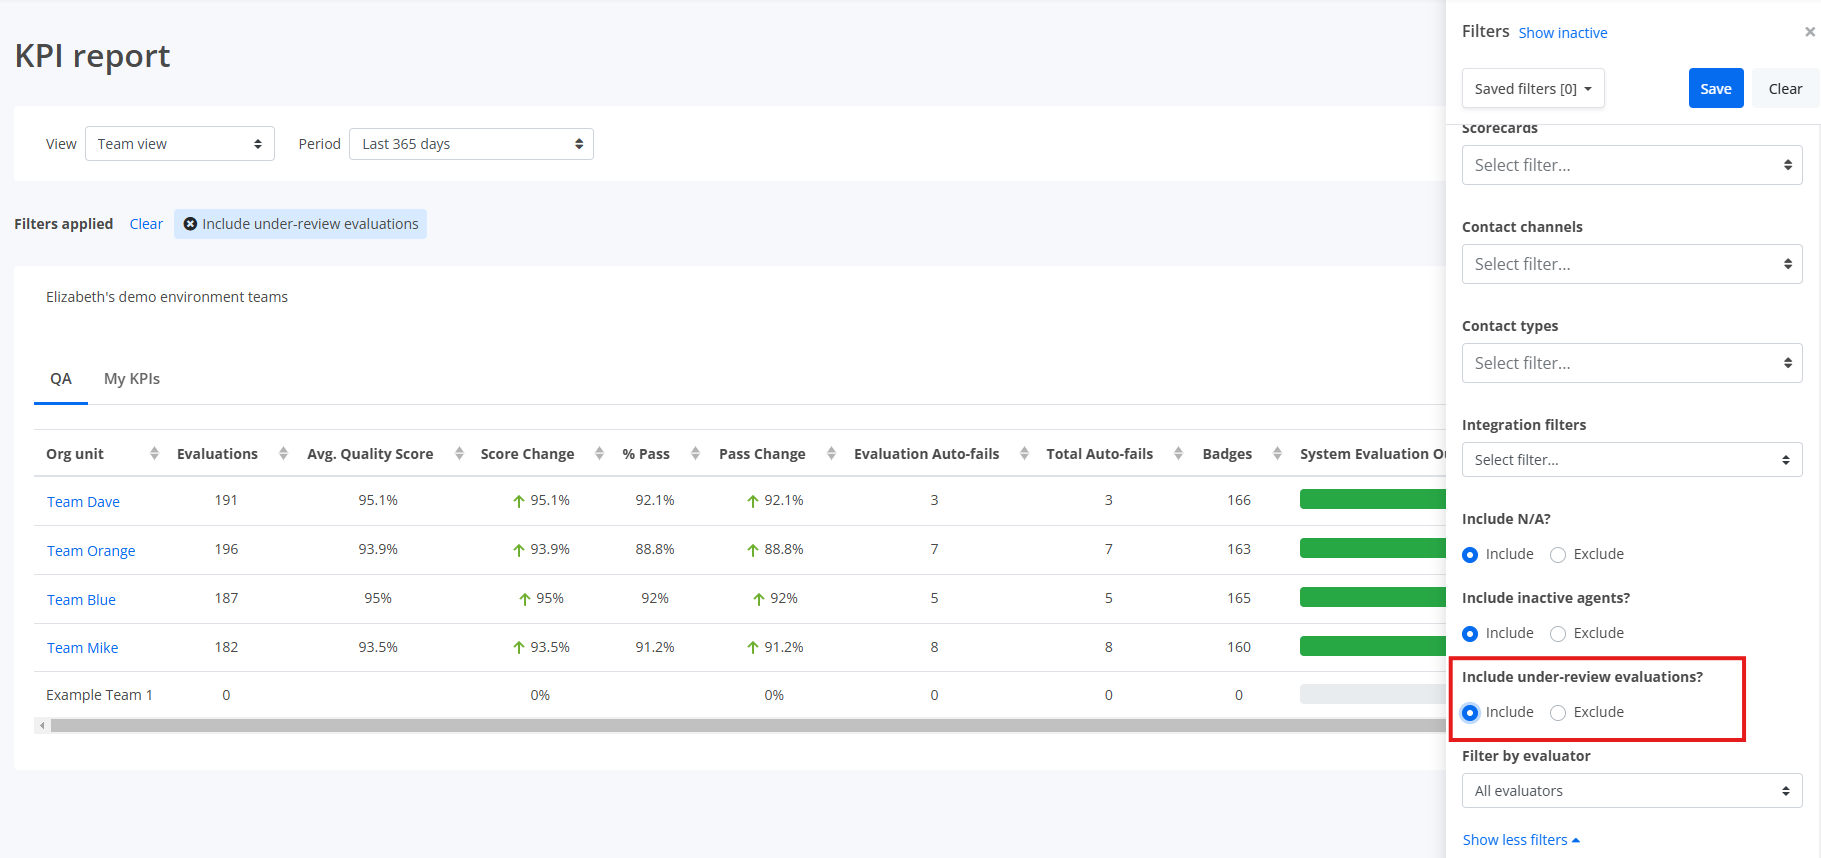Open the Last 365 days period dropdown
The height and width of the screenshot is (858, 1821).
(x=471, y=144)
